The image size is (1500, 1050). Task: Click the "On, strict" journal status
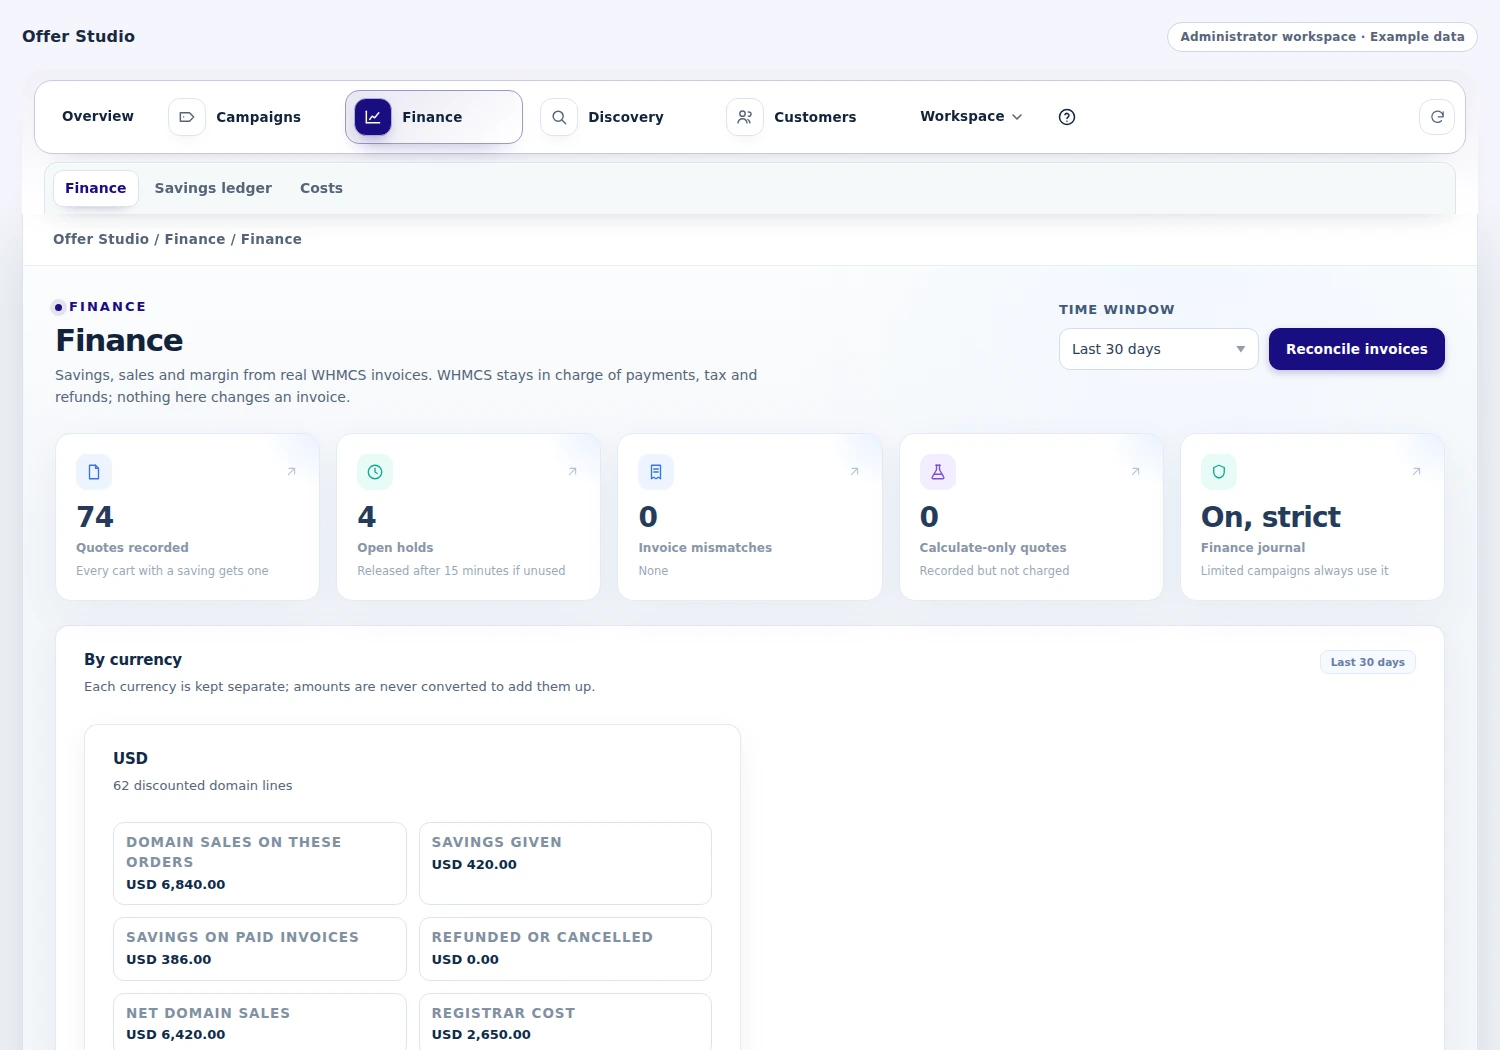(x=1270, y=517)
